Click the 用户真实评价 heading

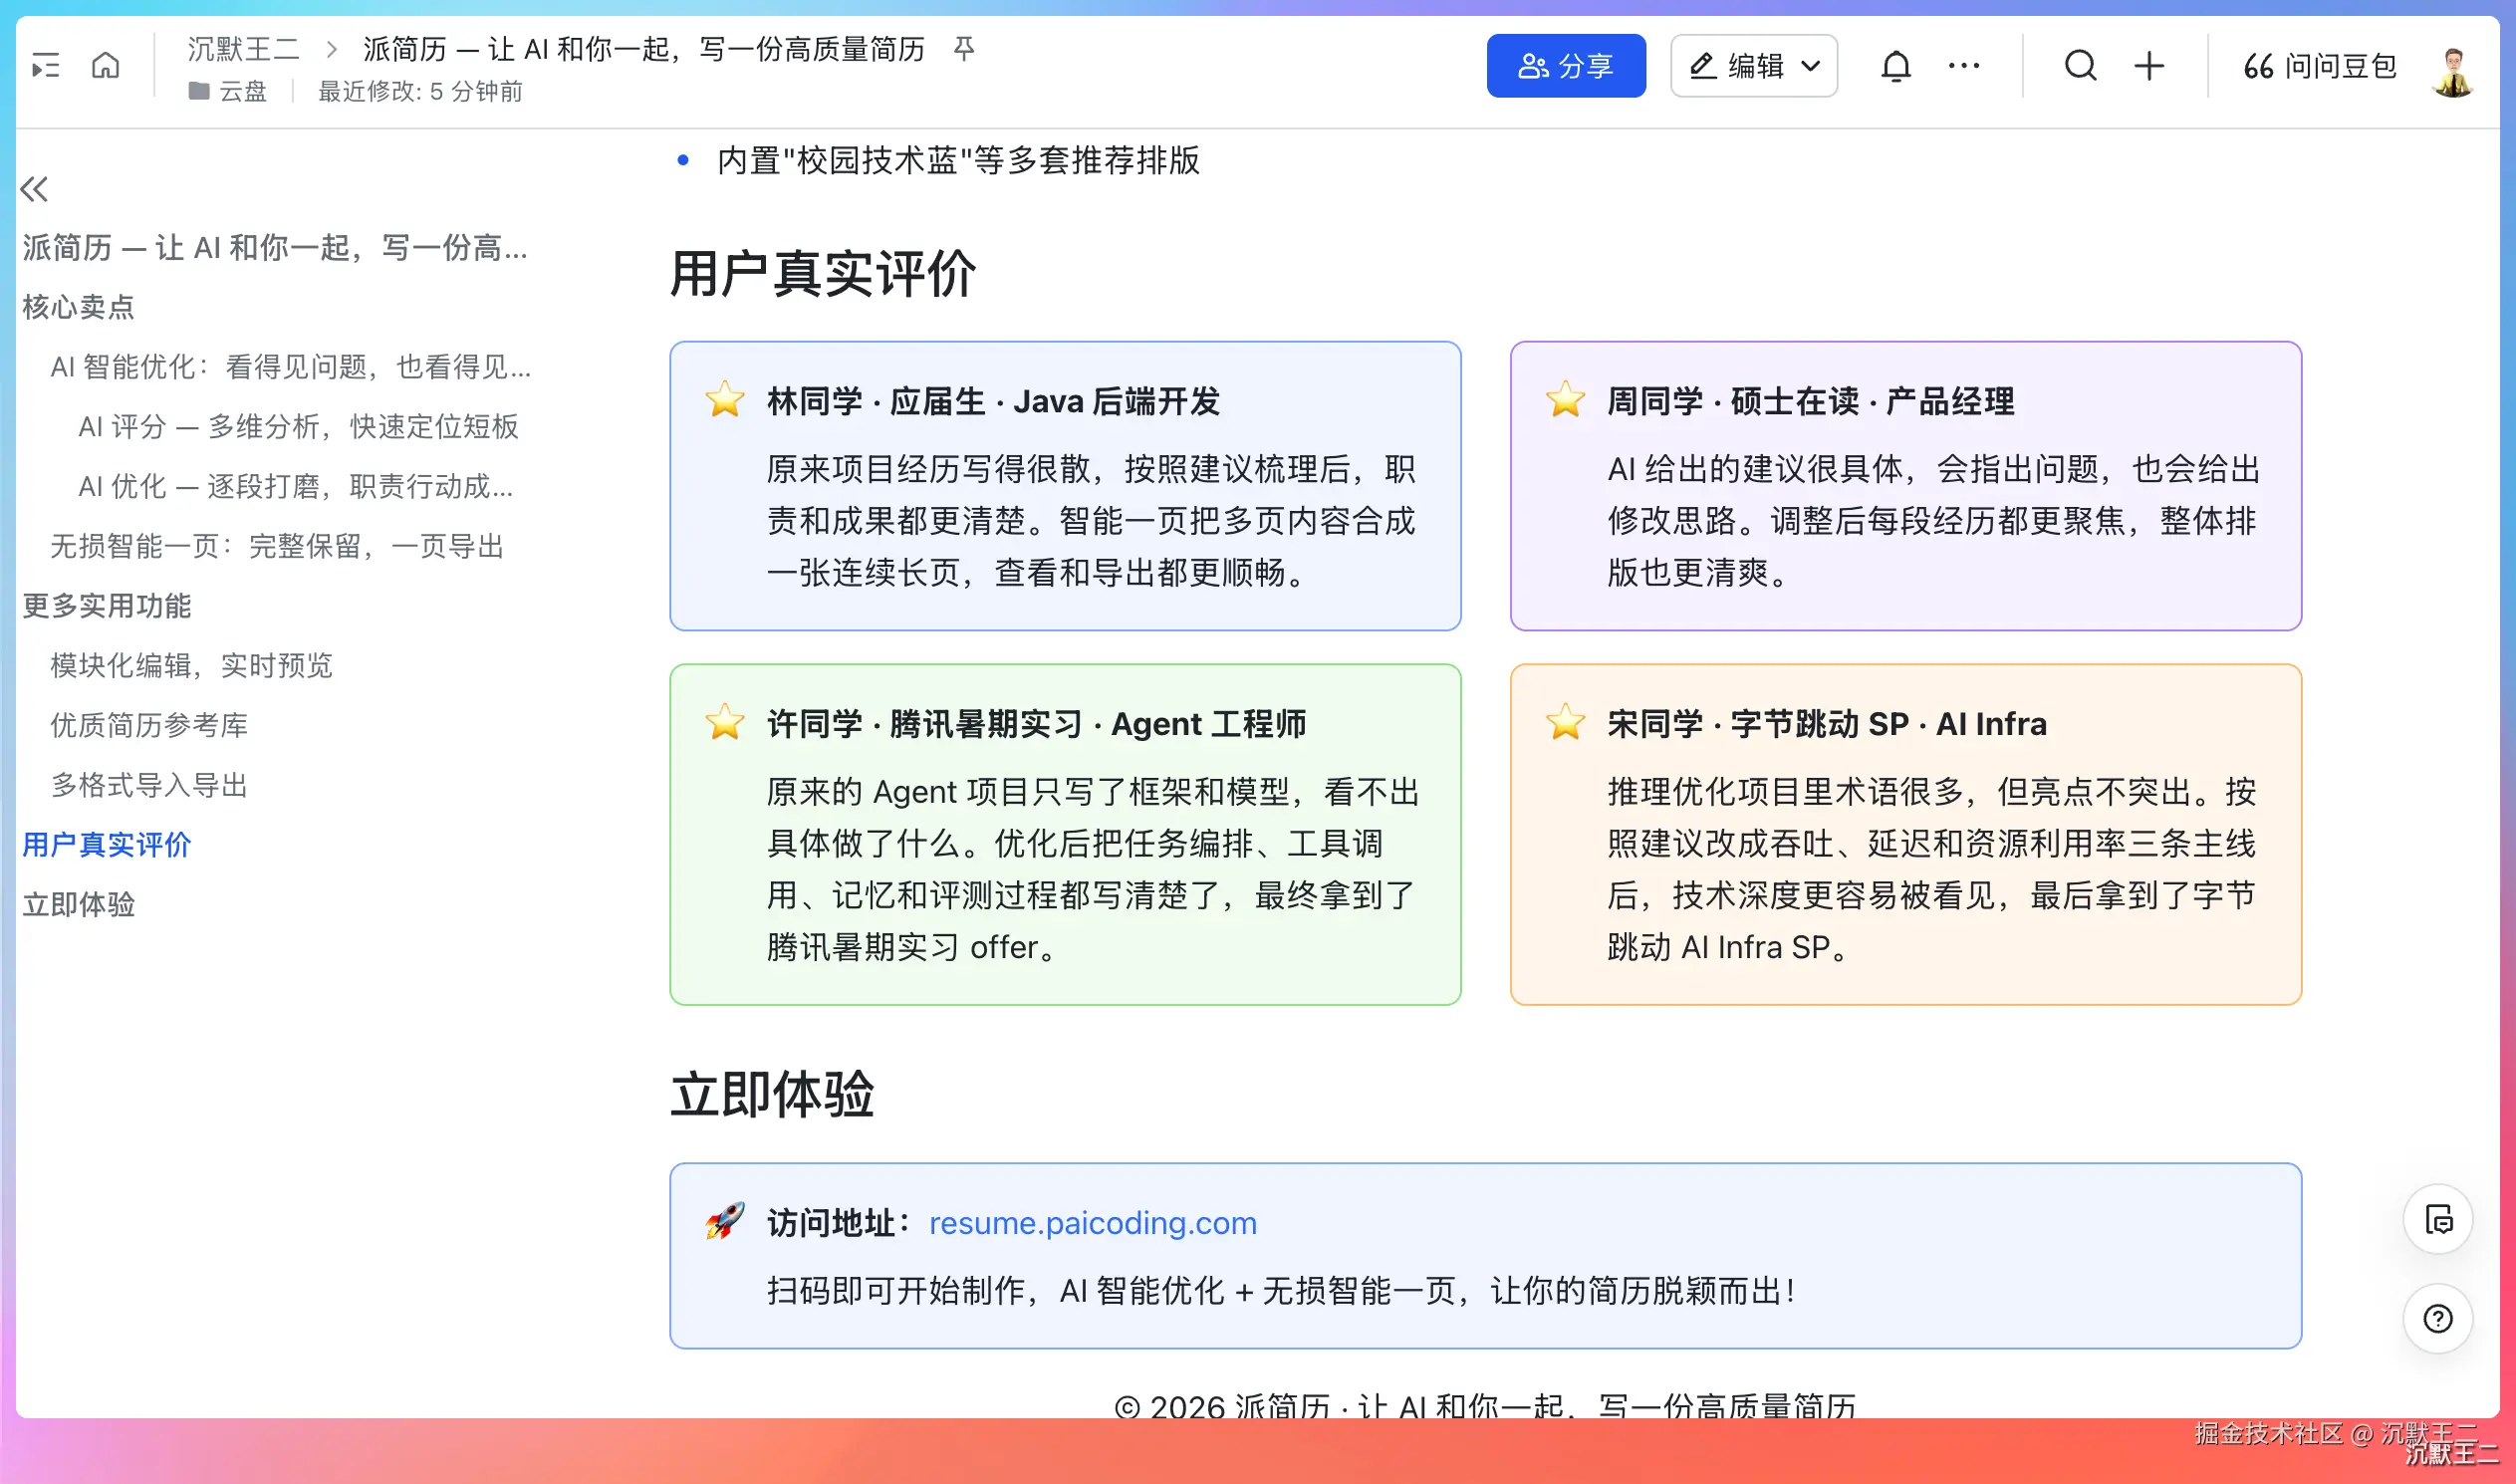click(x=823, y=274)
